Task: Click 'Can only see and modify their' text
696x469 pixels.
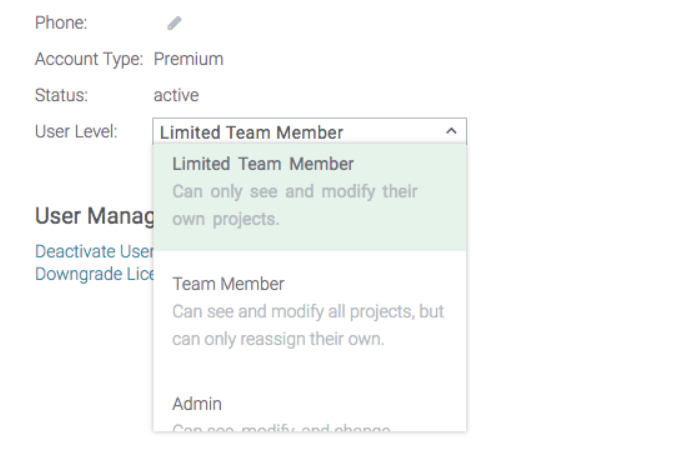Action: click(295, 192)
